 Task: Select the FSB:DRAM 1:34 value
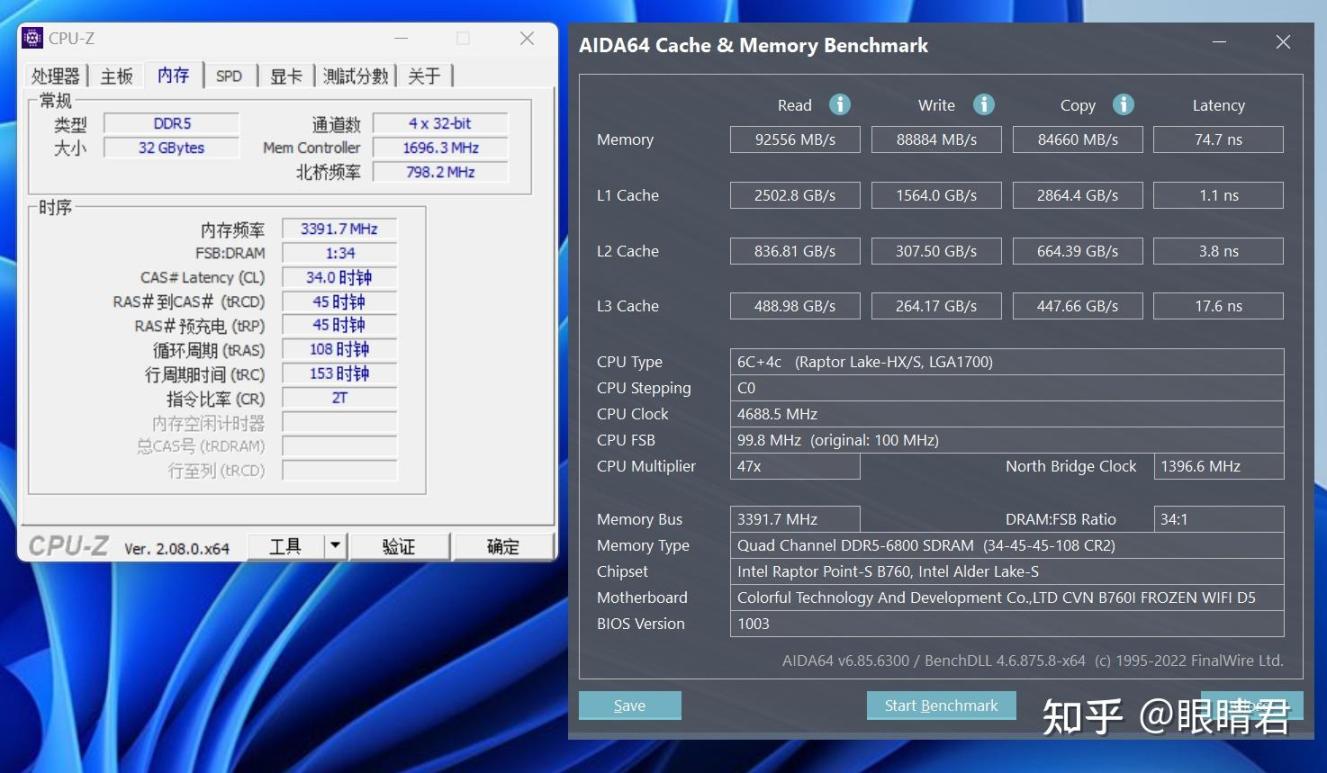(x=339, y=253)
